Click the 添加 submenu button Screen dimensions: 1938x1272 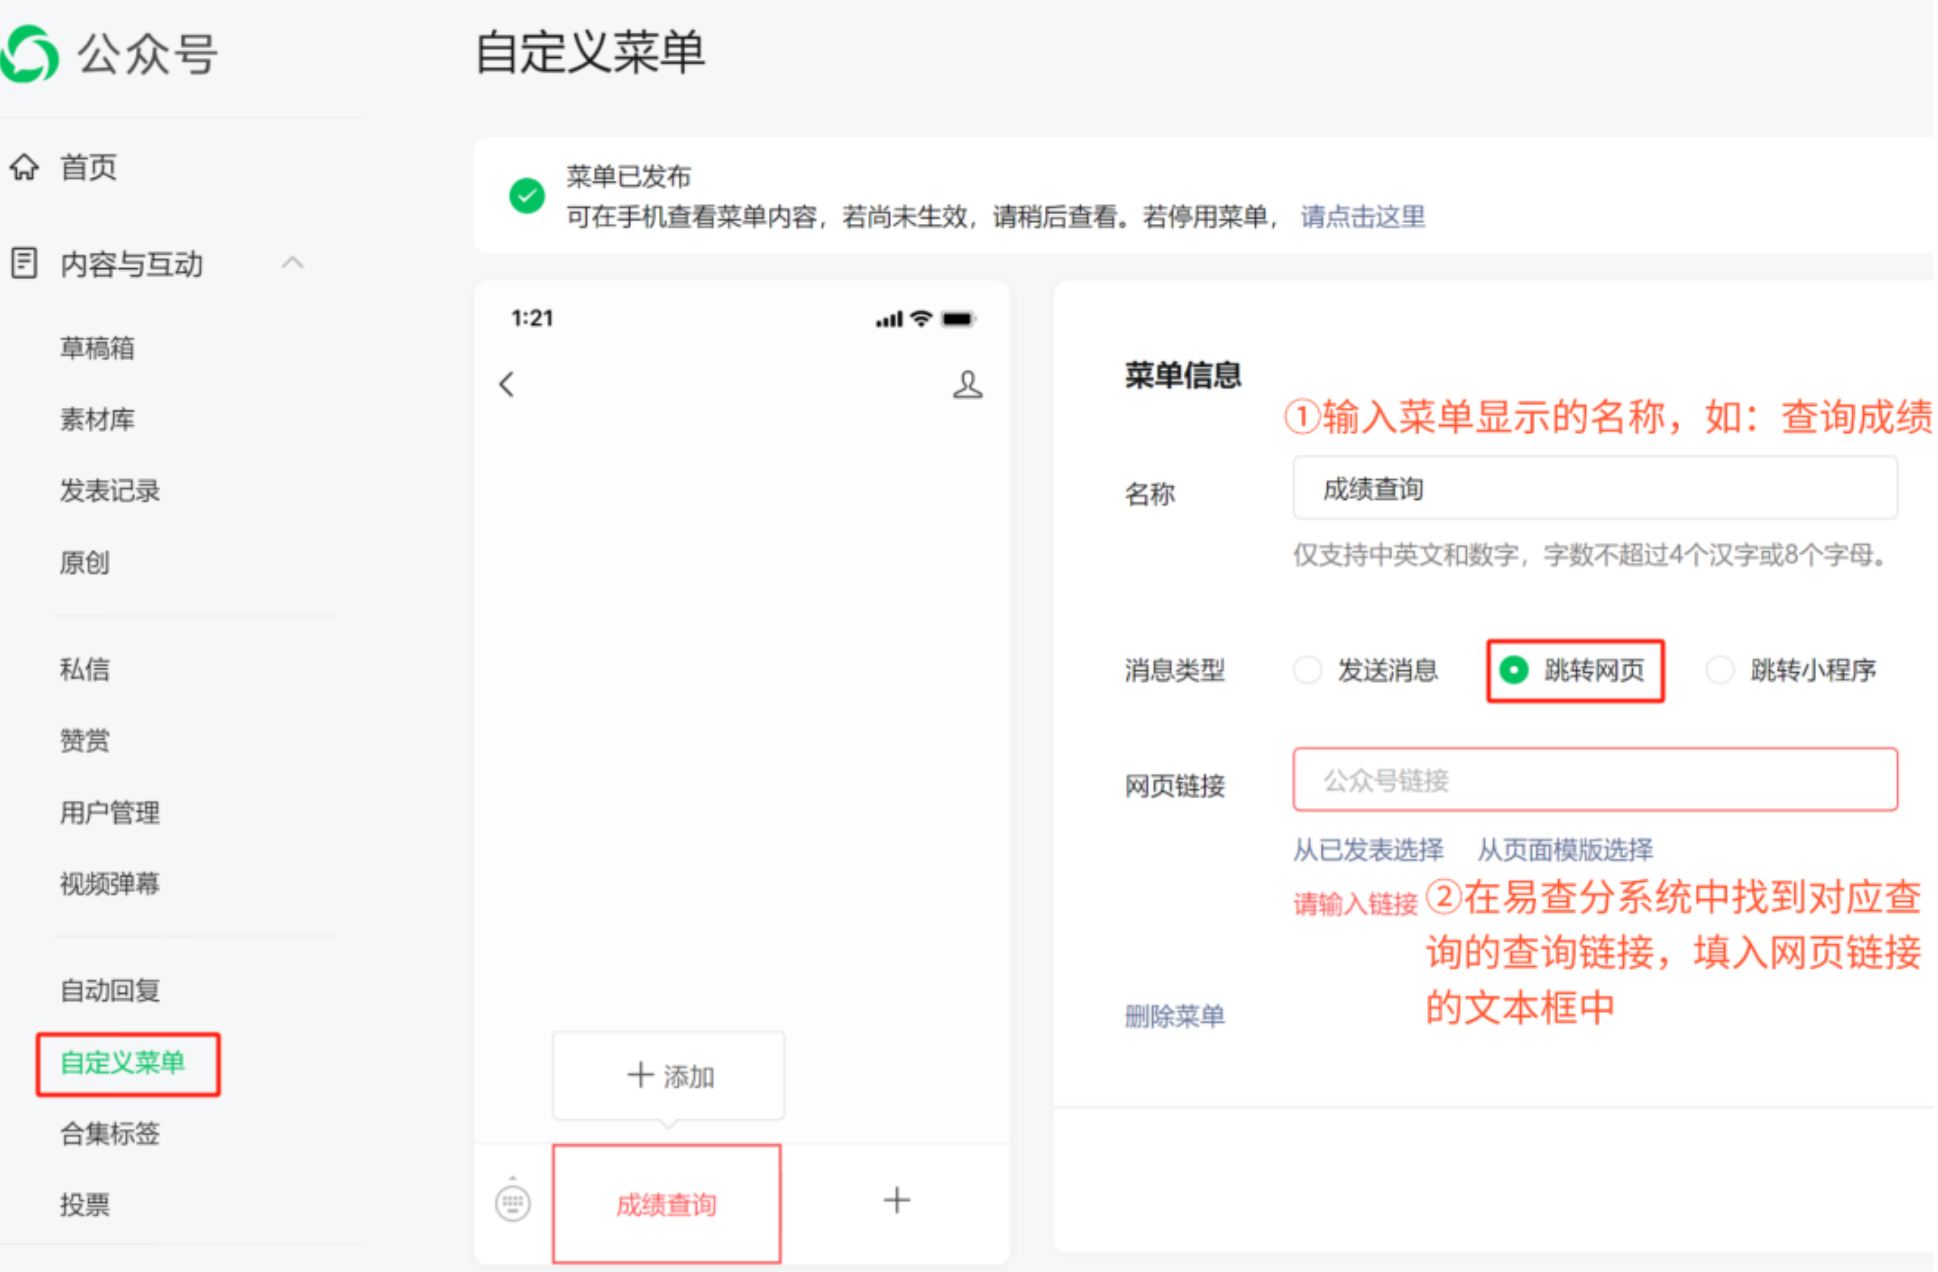(669, 1076)
